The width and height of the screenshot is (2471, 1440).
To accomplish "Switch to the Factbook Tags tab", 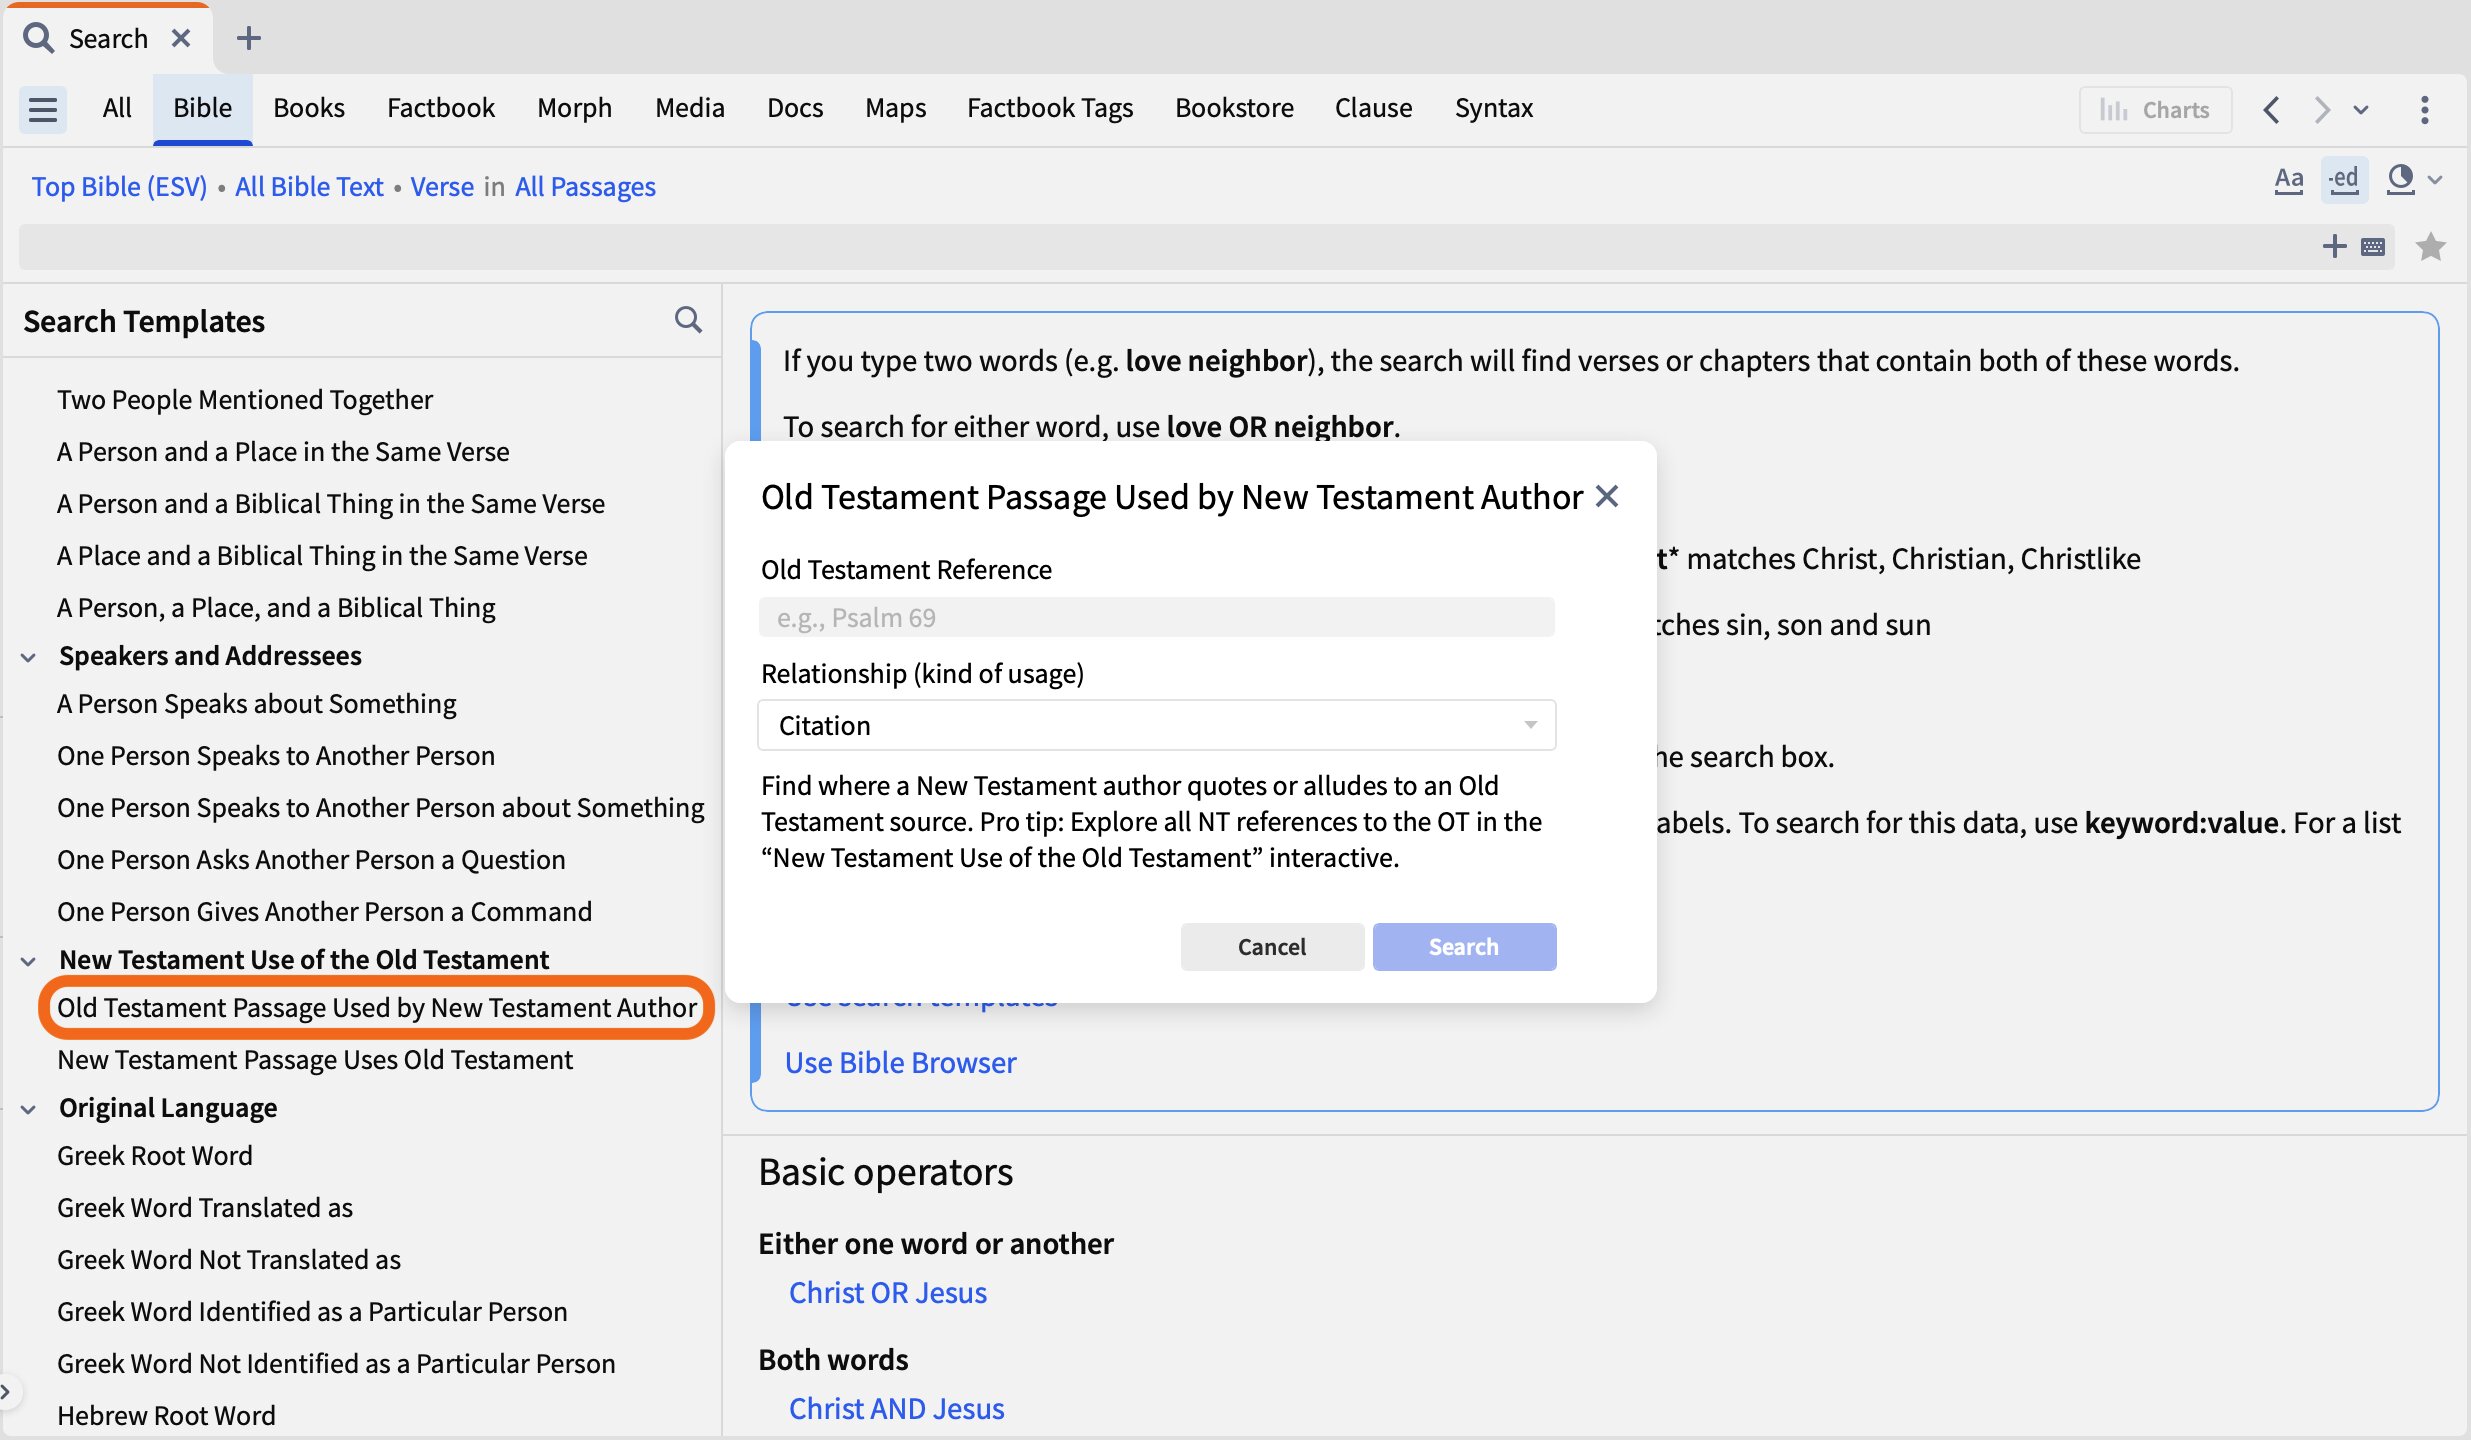I will point(1050,108).
